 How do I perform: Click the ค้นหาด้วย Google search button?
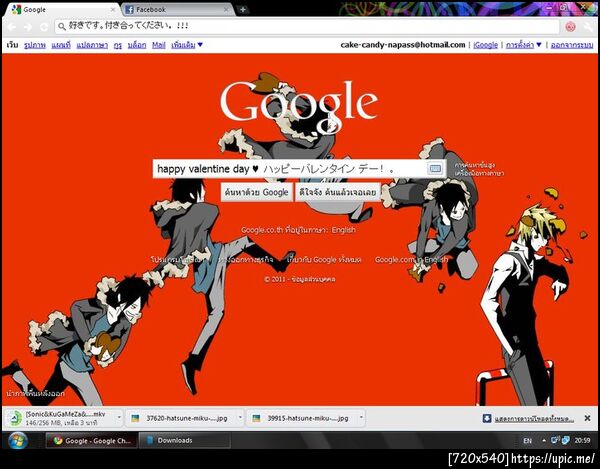pos(257,192)
